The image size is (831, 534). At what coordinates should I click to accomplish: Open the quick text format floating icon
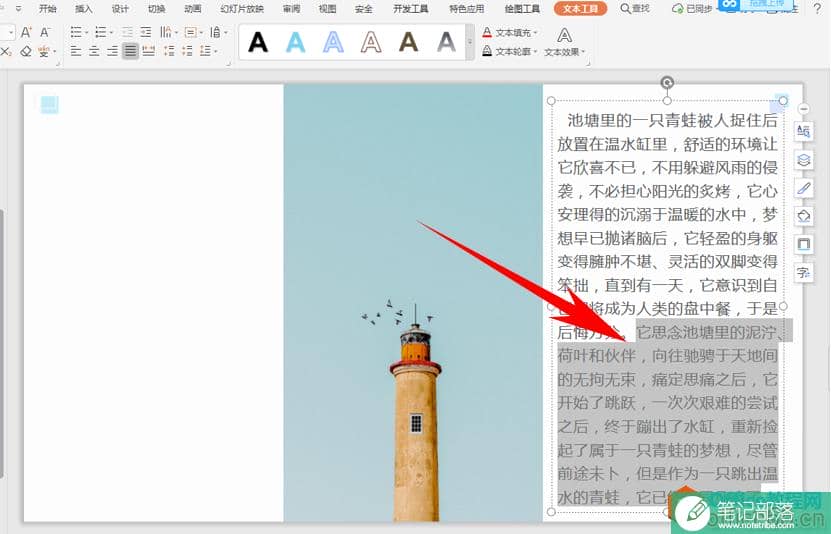tap(804, 131)
